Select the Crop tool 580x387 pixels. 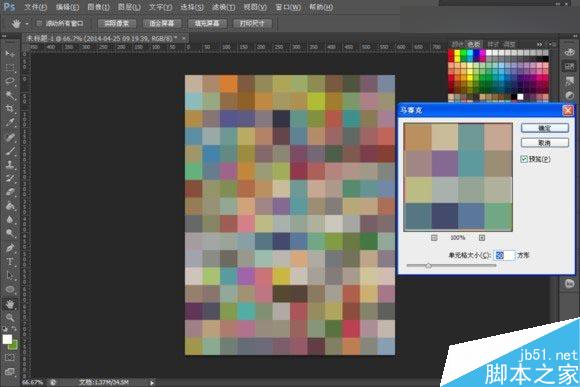coord(10,109)
